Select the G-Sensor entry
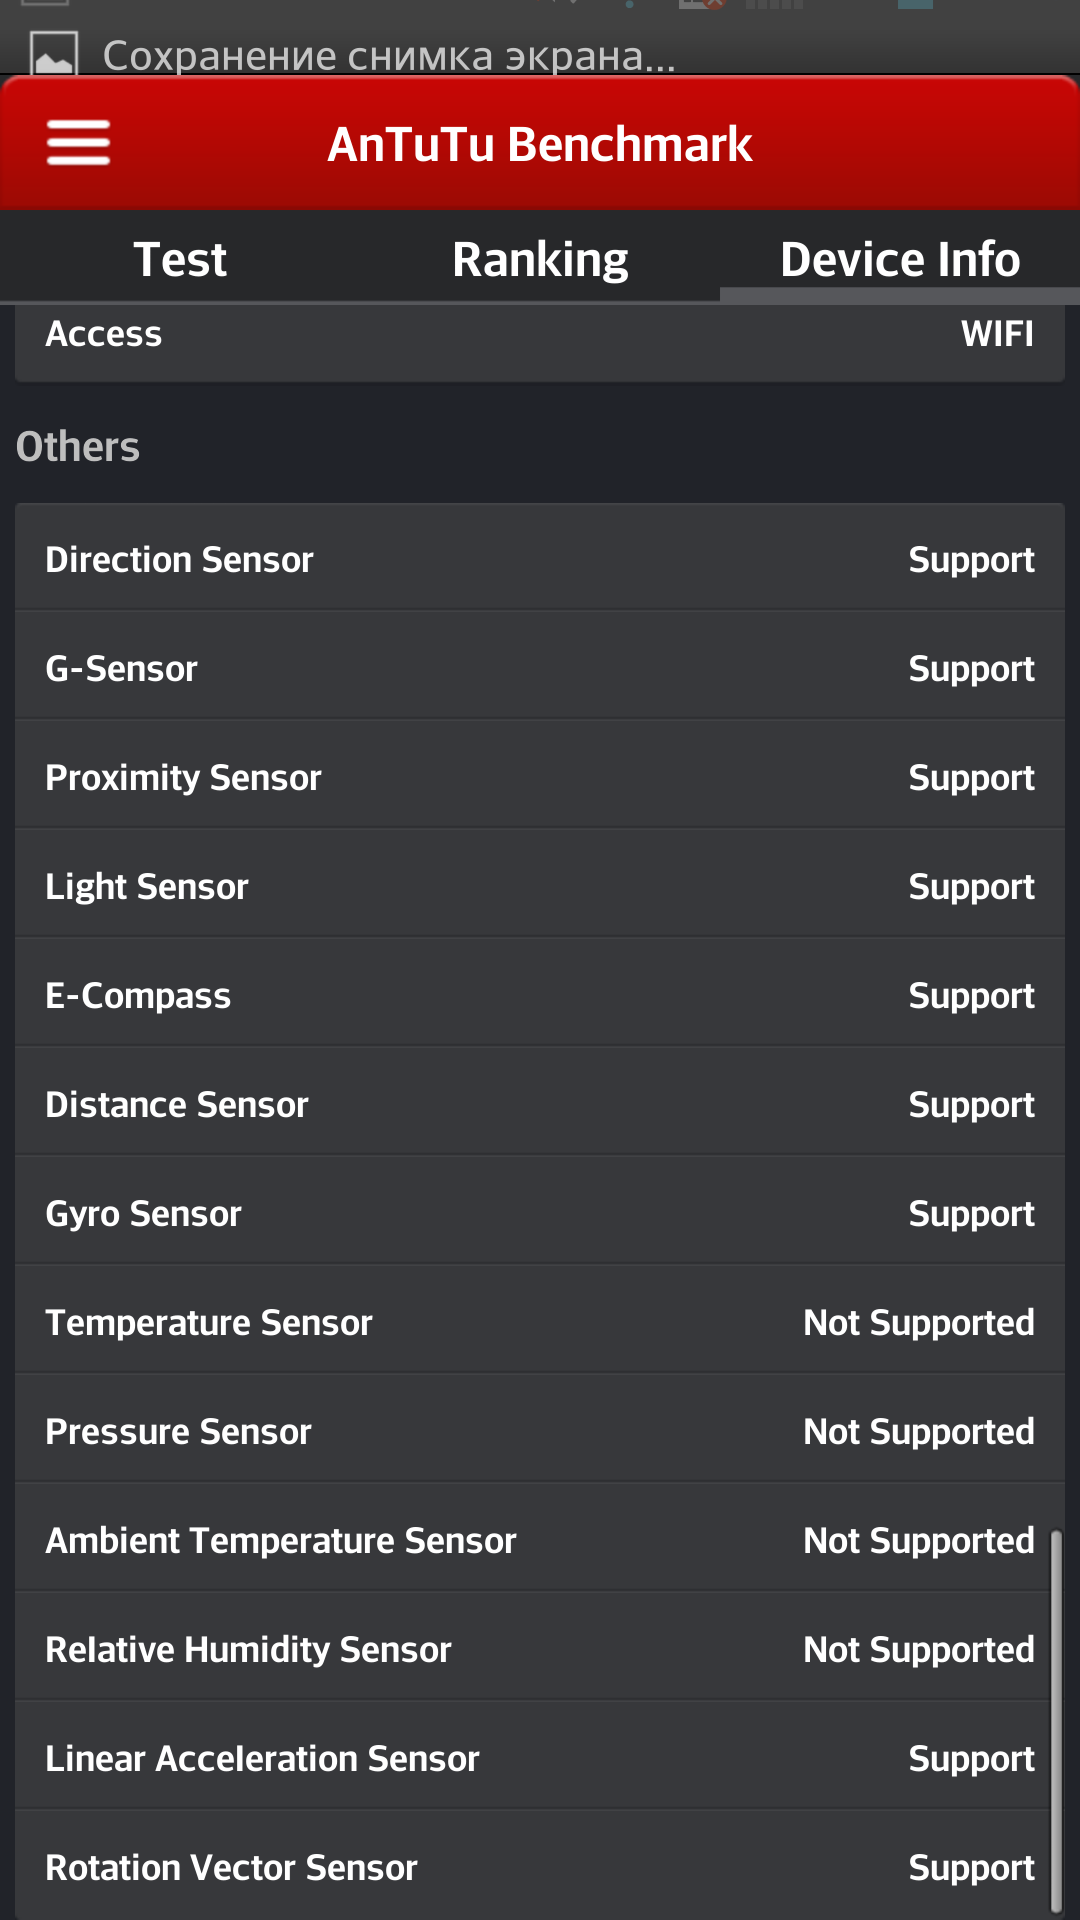The width and height of the screenshot is (1080, 1920). [x=540, y=667]
